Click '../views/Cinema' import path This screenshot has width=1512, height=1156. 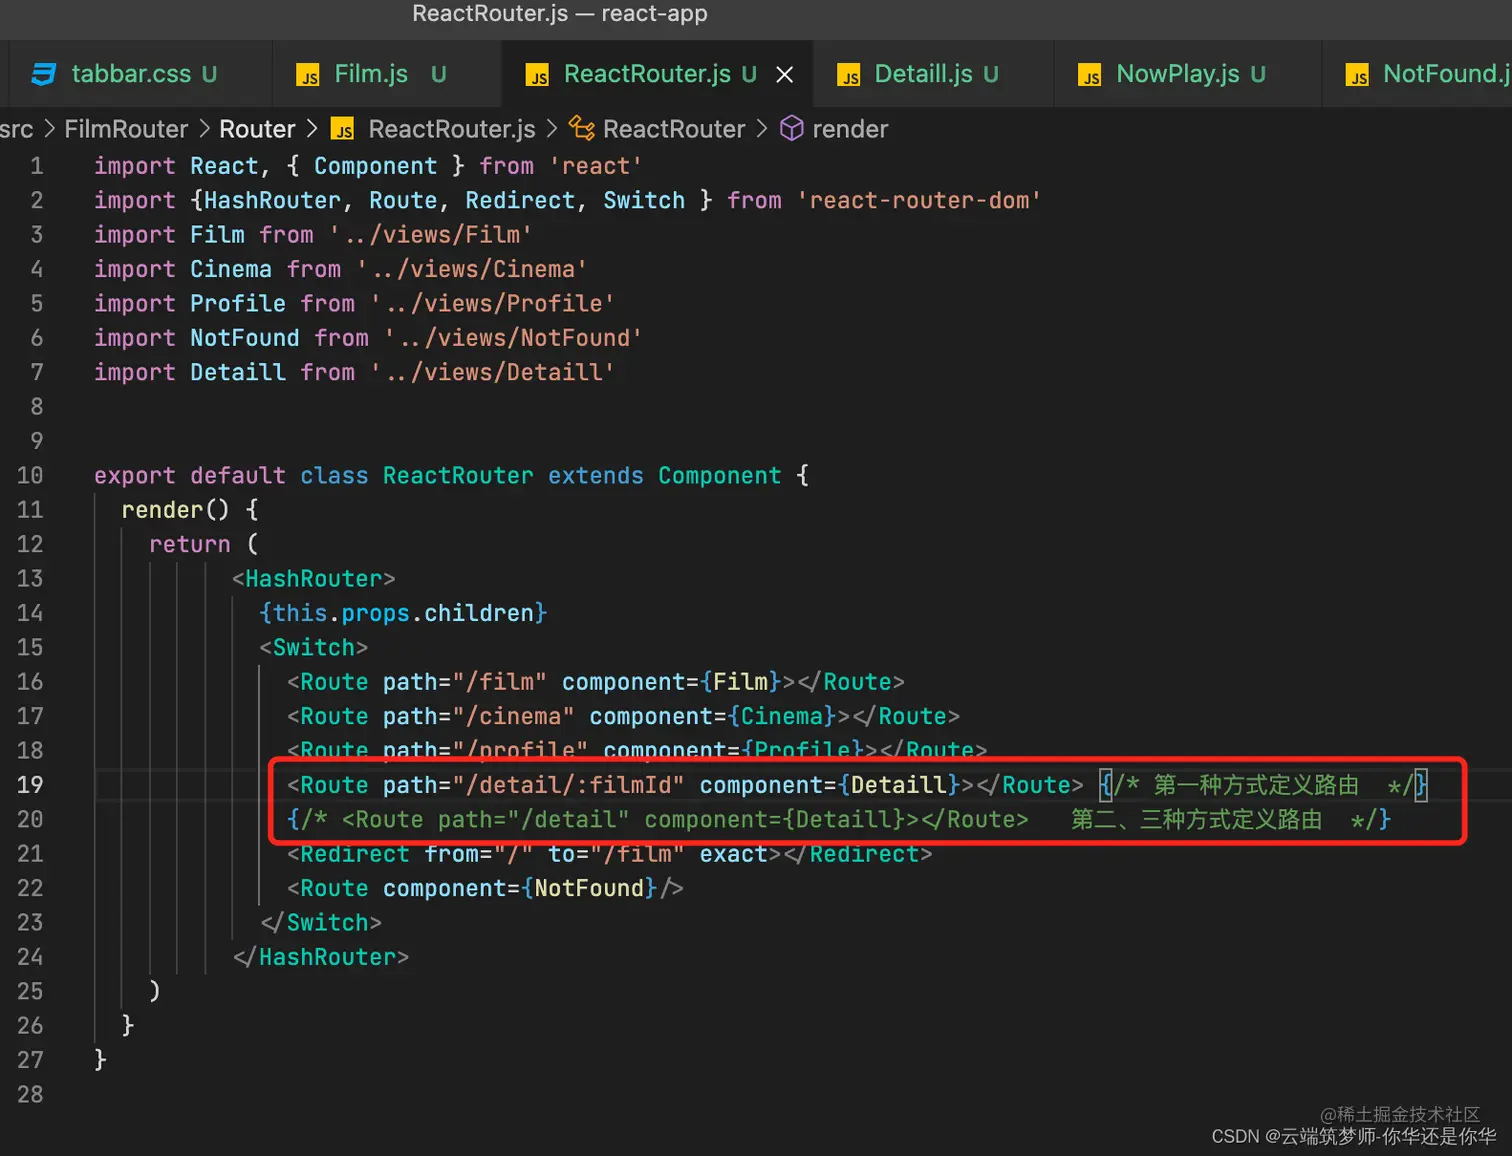pos(472,269)
